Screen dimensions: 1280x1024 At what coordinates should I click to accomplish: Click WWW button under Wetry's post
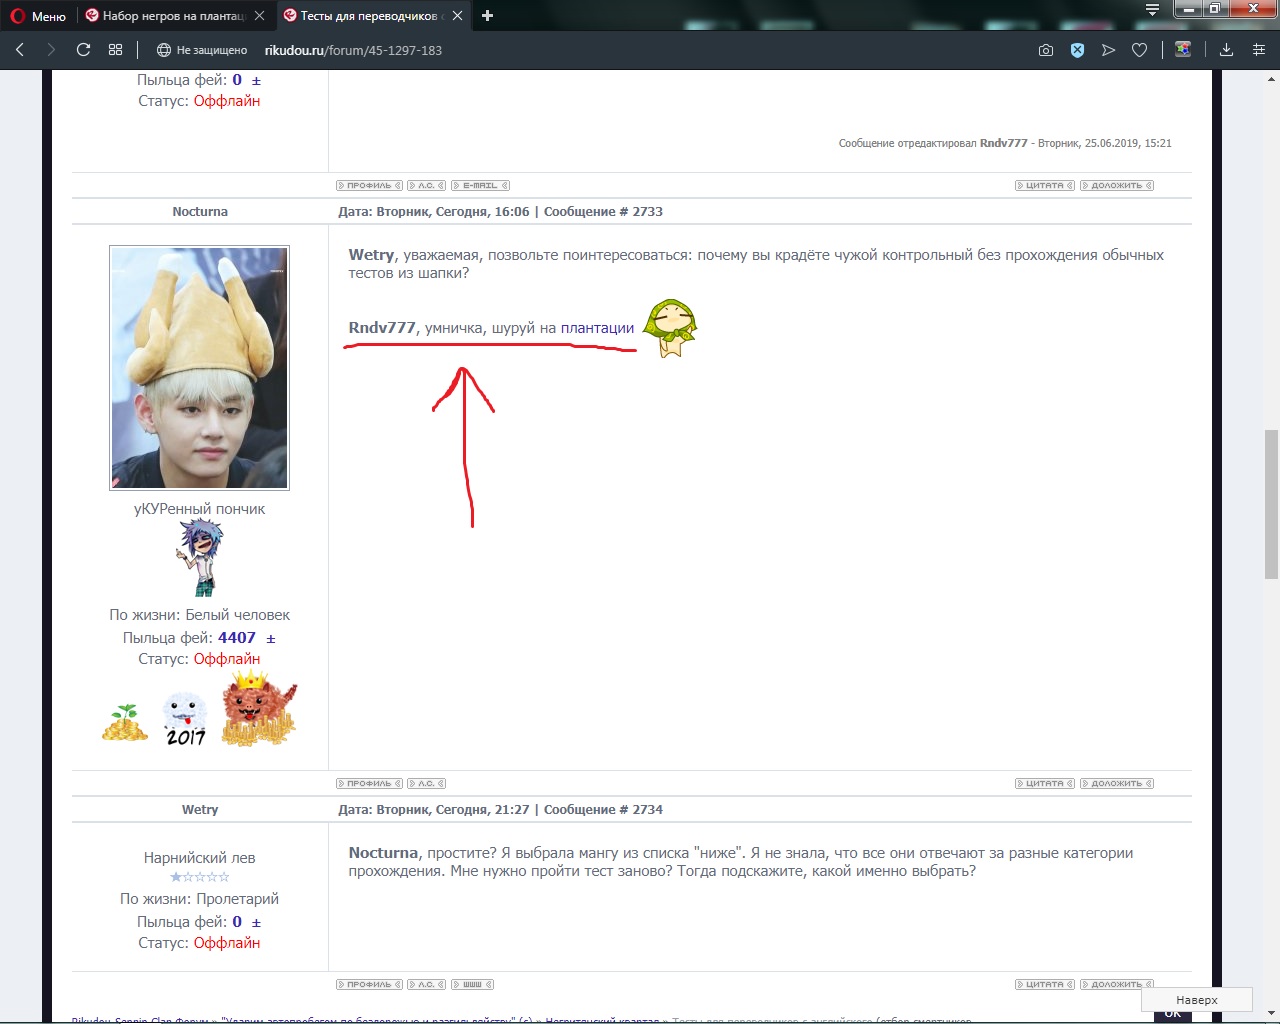[x=472, y=985]
